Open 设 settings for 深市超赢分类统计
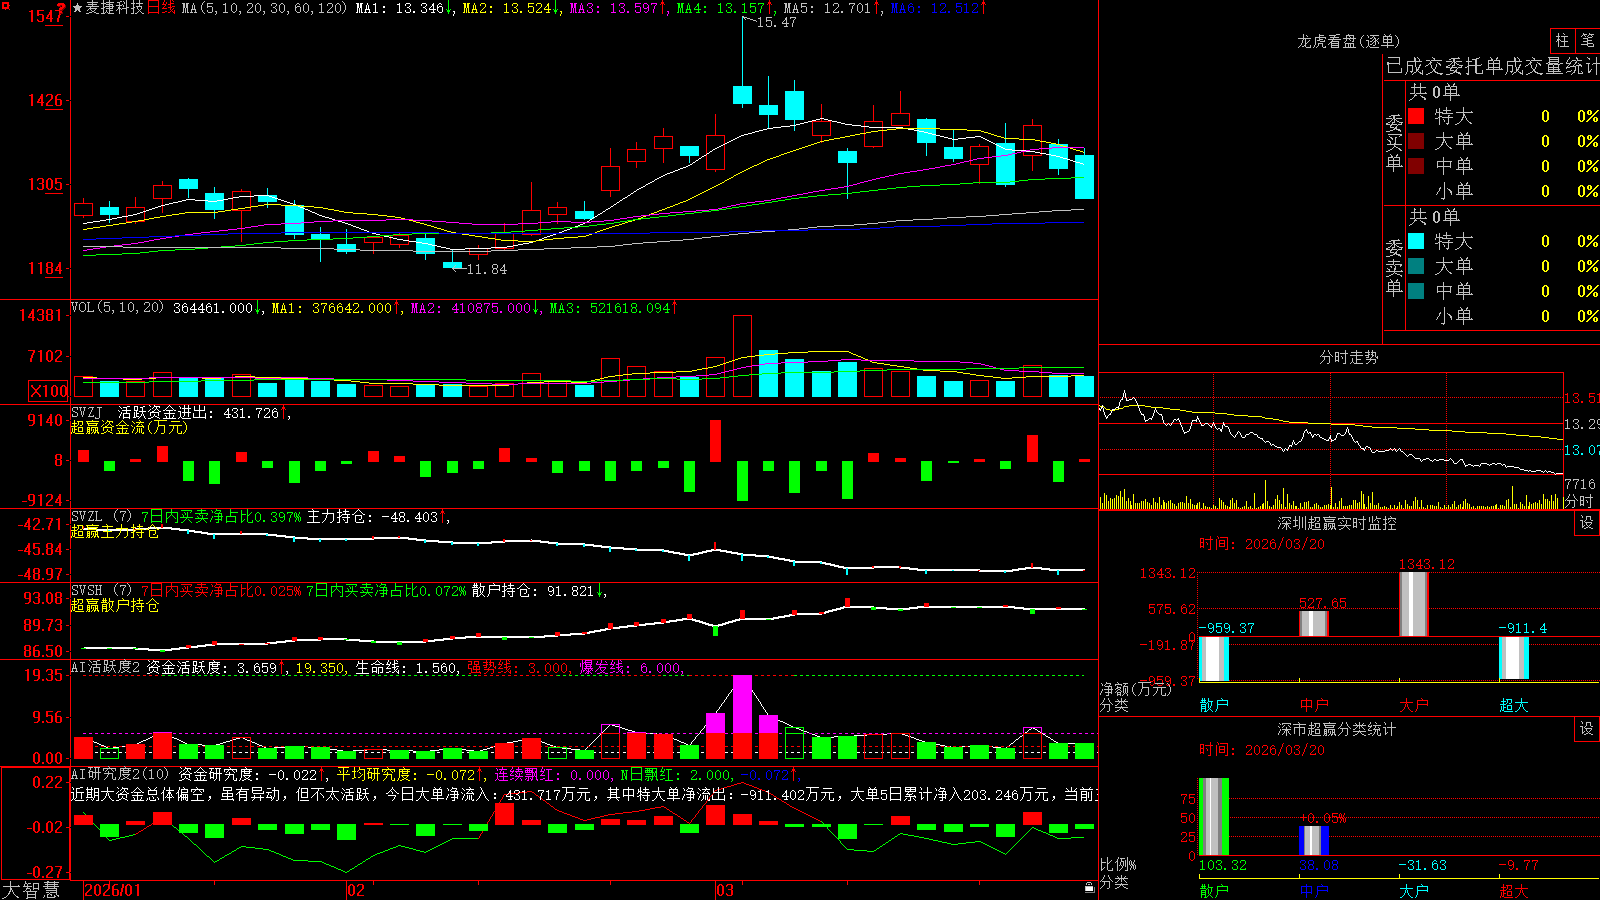The image size is (1600, 900). tap(1587, 729)
